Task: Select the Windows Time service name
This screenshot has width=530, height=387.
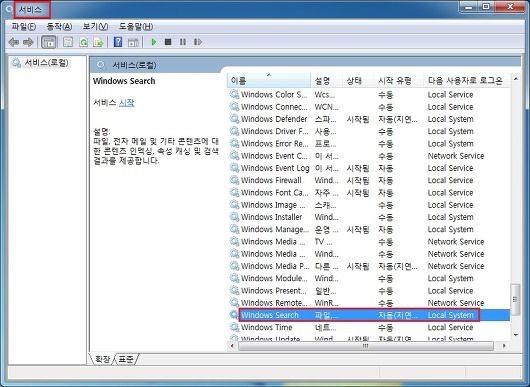Action: coord(266,327)
